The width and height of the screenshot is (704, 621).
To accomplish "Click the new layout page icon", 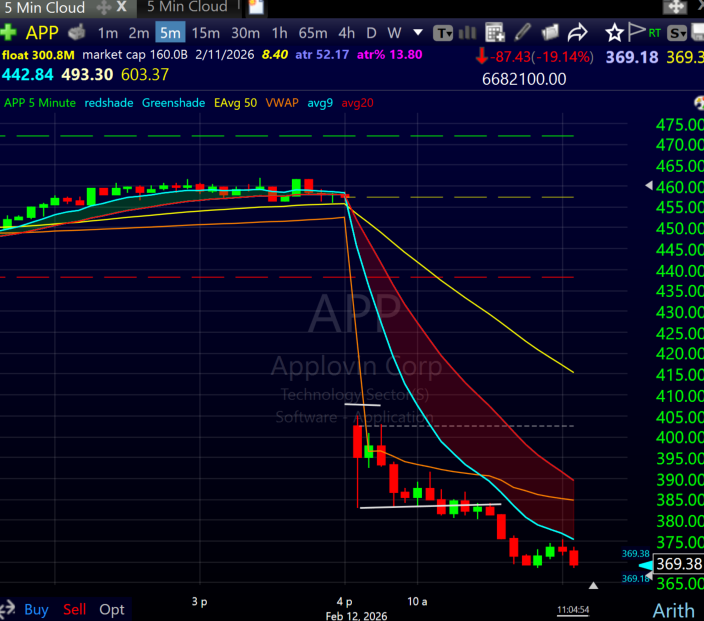I will (x=256, y=7).
